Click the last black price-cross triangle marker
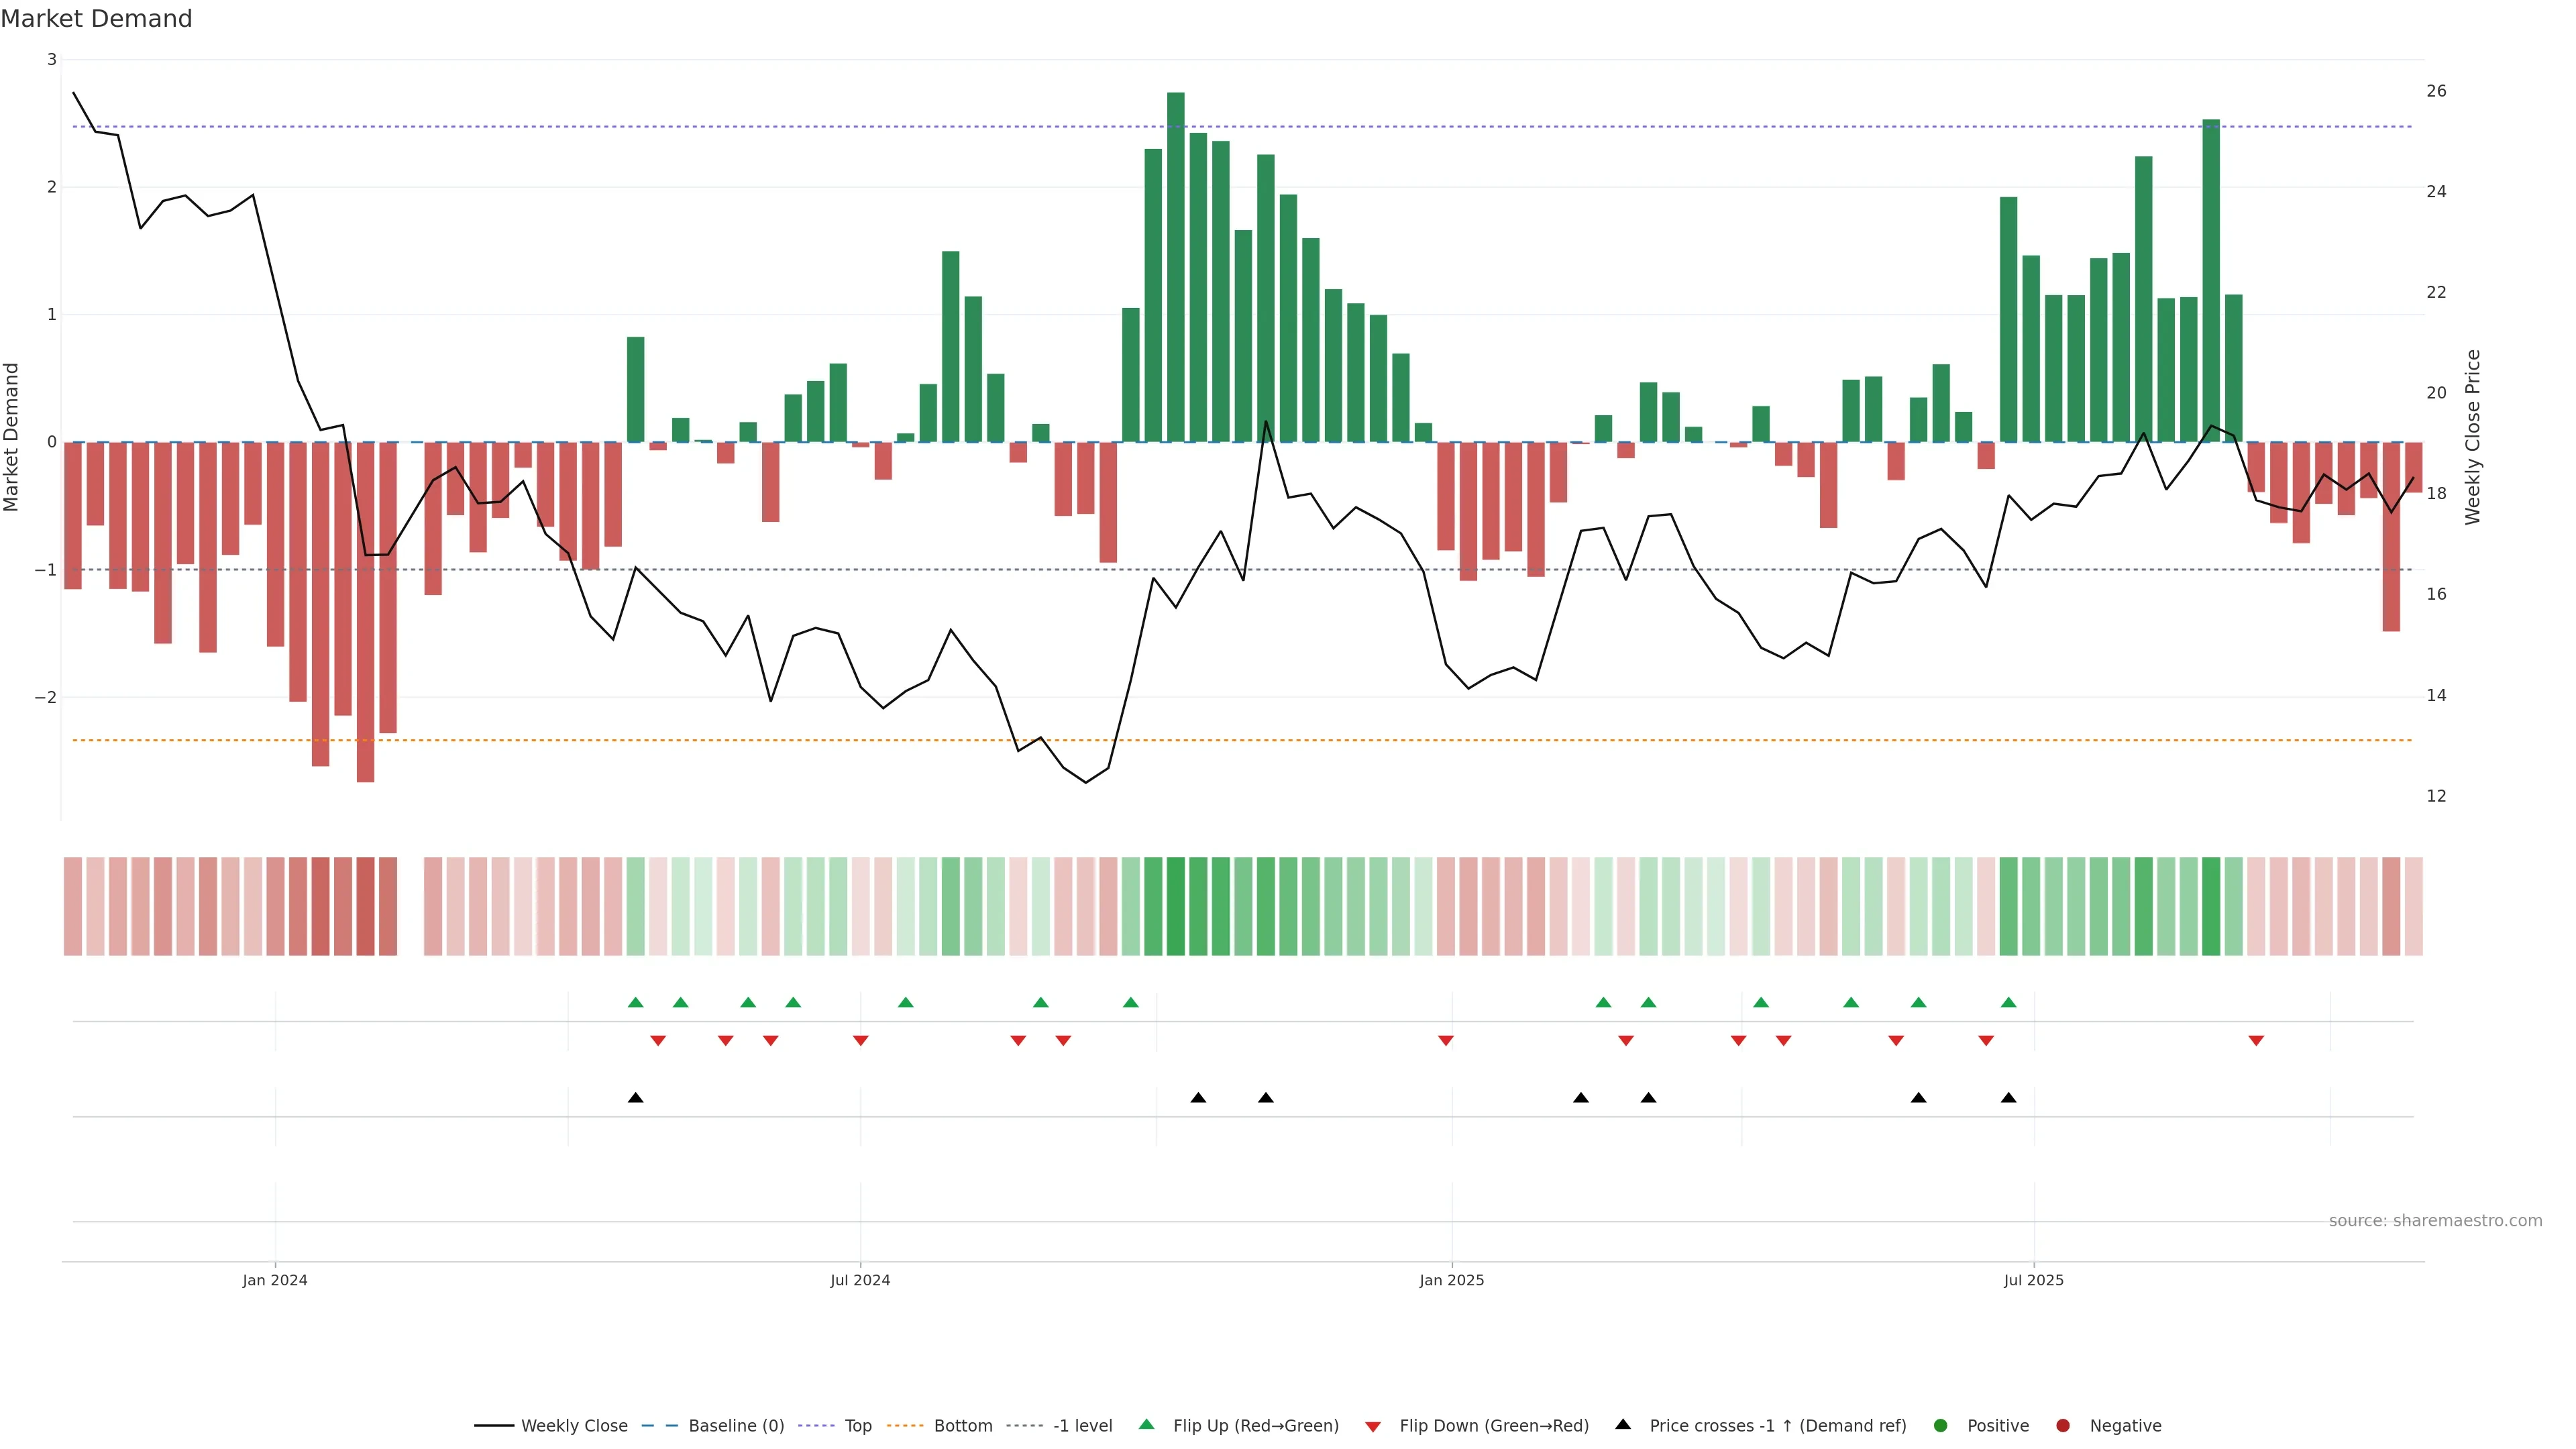 click(2008, 1098)
